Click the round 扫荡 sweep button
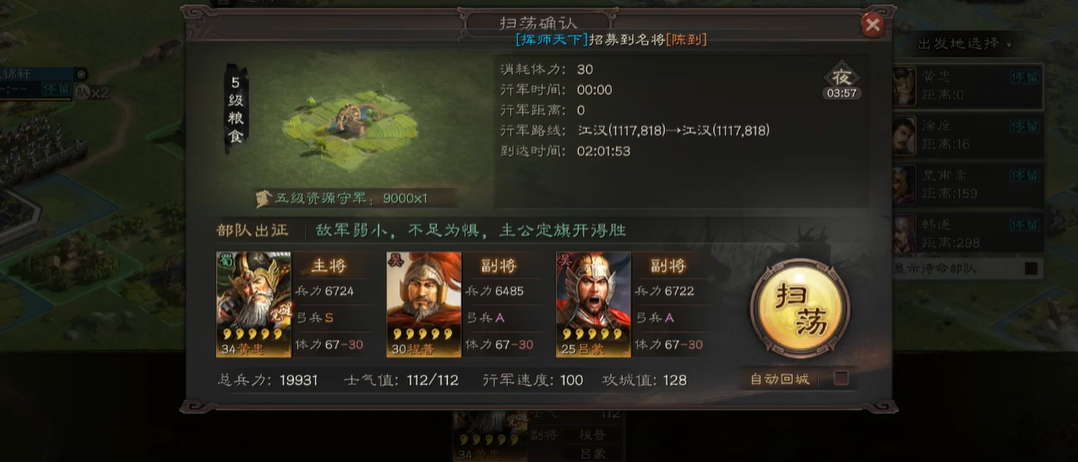The width and height of the screenshot is (1078, 462). pos(800,308)
